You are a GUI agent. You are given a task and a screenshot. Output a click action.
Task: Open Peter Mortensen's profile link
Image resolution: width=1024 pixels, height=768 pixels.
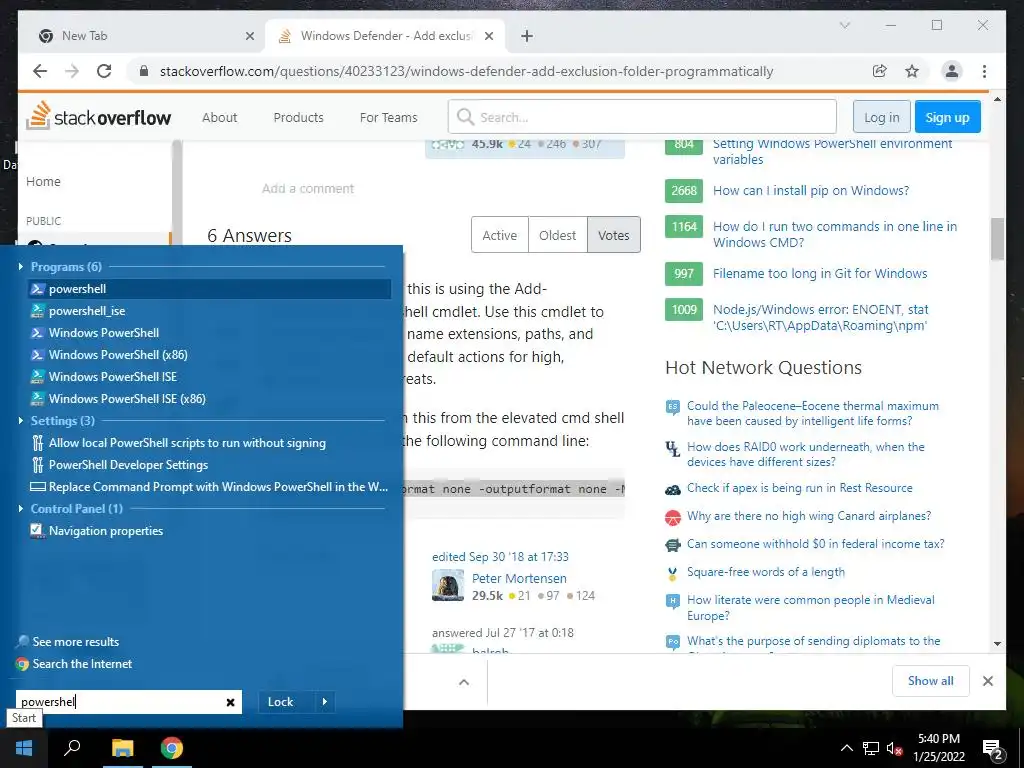pyautogui.click(x=519, y=579)
